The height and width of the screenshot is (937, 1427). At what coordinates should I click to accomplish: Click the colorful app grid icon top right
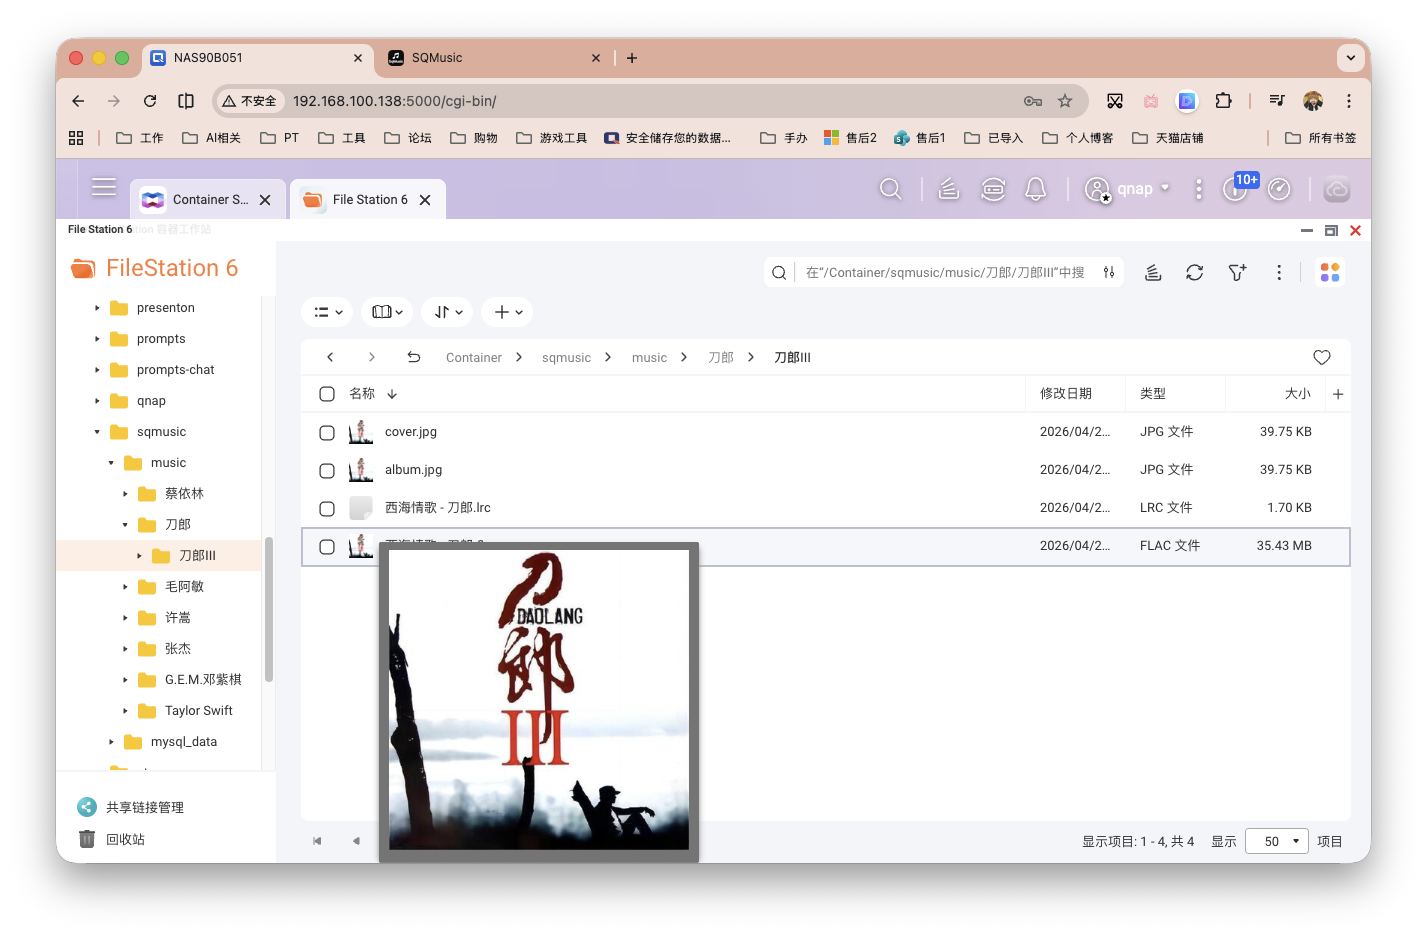tap(1330, 271)
